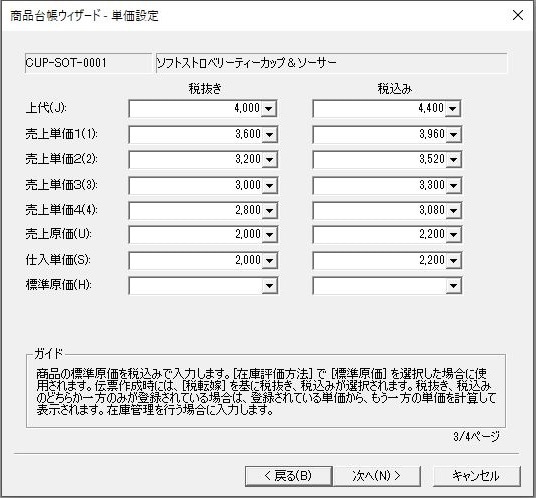Click the ガイド group title
The height and width of the screenshot is (498, 536).
(49, 353)
